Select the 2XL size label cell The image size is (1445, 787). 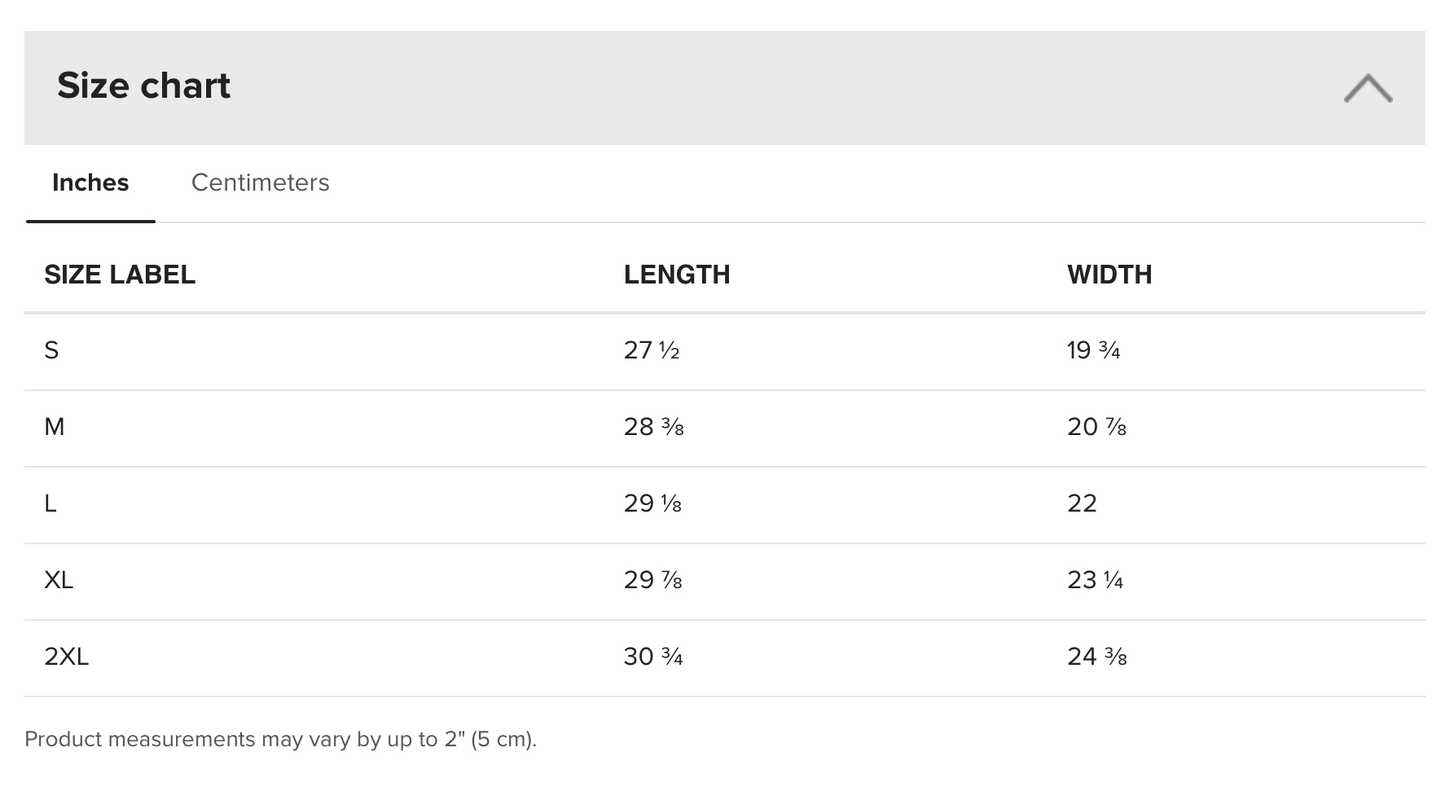pos(66,657)
